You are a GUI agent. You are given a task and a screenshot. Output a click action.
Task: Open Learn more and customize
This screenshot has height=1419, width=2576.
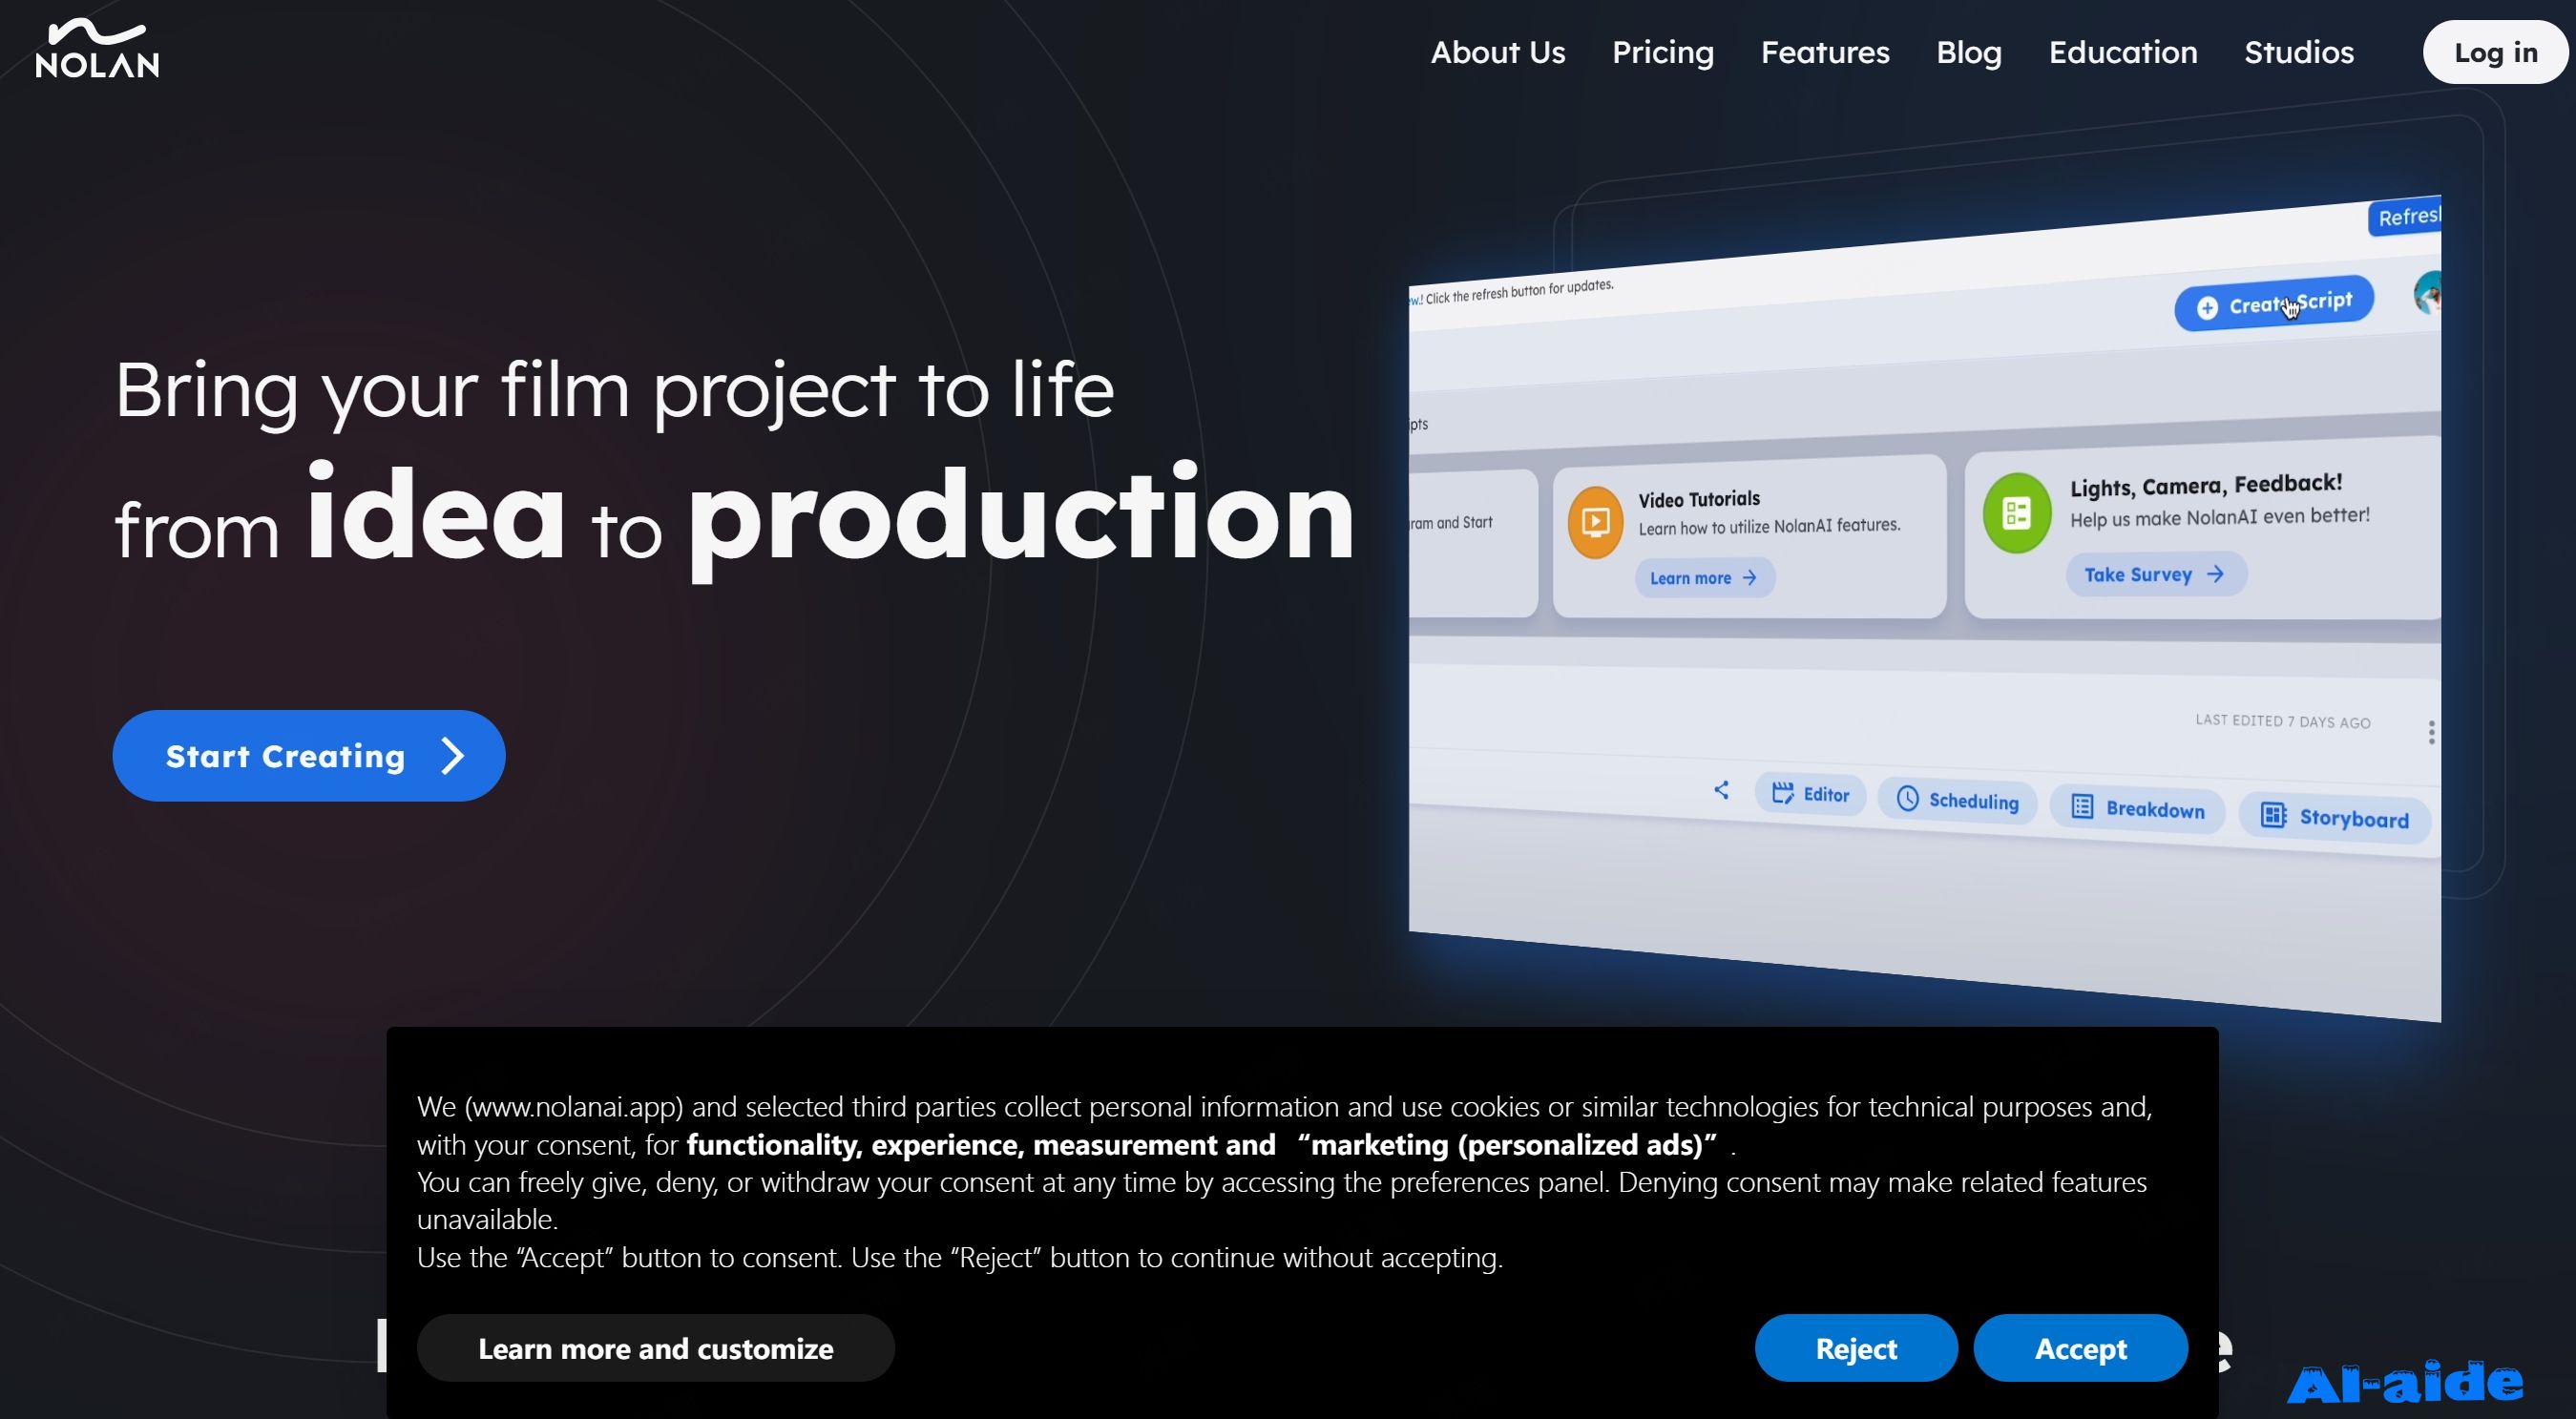tap(655, 1348)
